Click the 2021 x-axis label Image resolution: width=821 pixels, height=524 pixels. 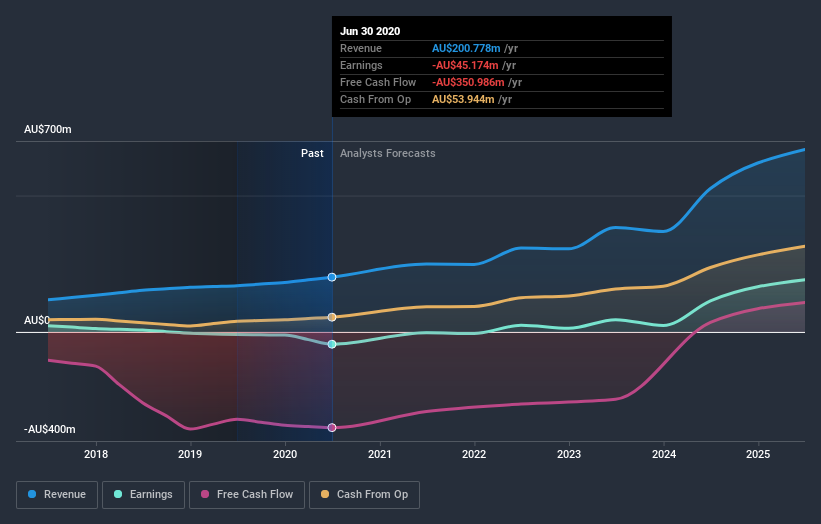pyautogui.click(x=380, y=454)
